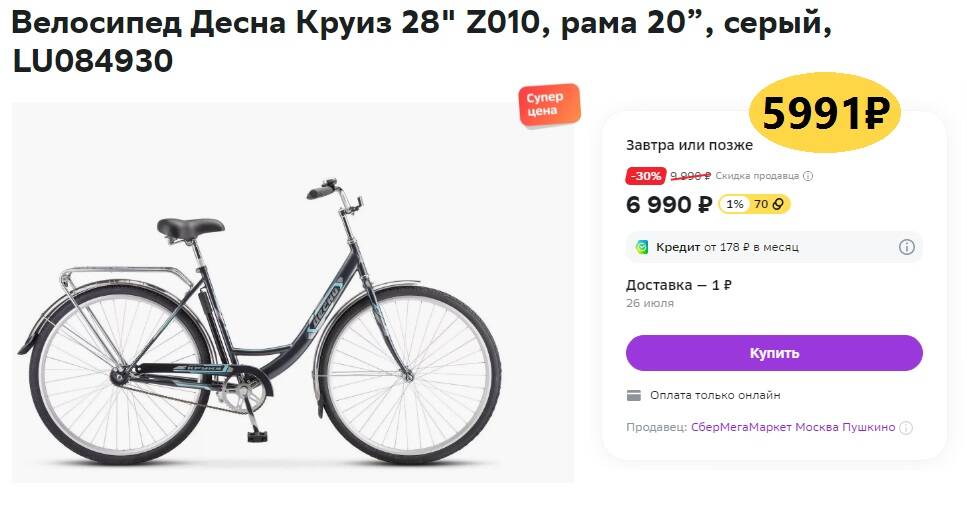Open the info icon on the Кредит row
The image size is (967, 514).
click(906, 247)
